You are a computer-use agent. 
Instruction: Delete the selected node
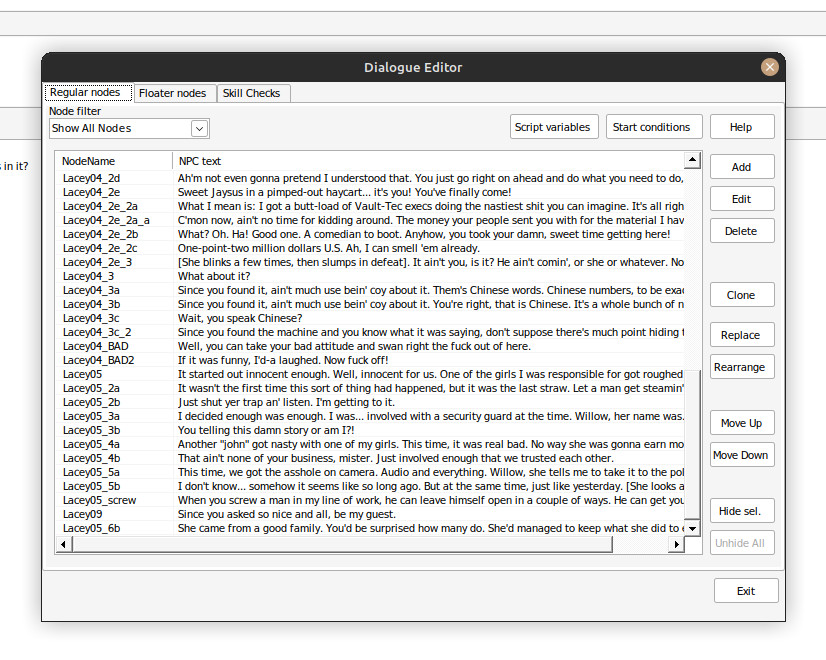[742, 231]
